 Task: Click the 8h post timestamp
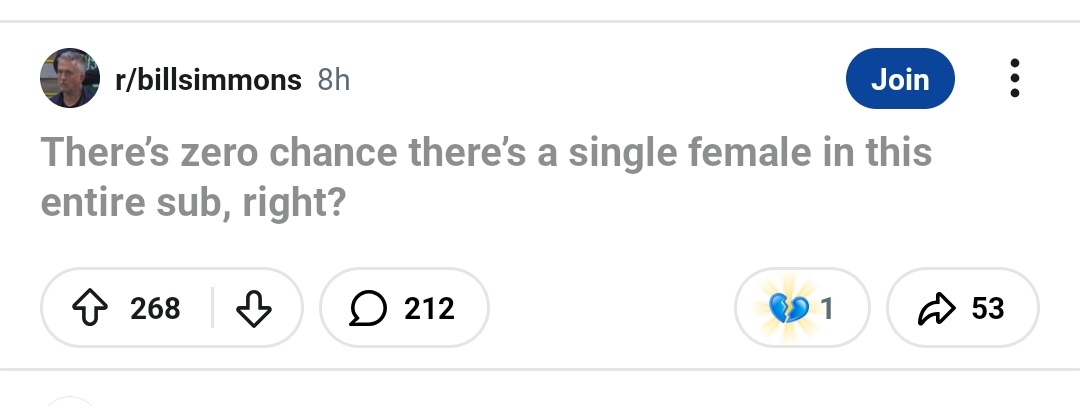click(334, 80)
